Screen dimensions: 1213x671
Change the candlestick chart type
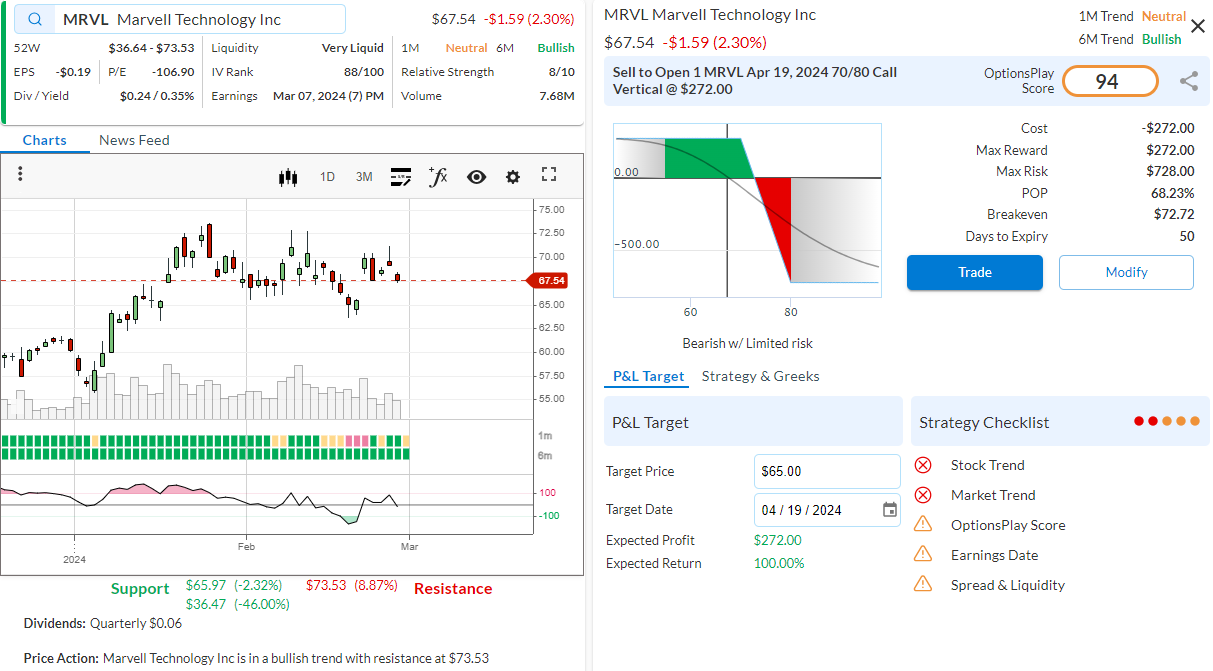[289, 177]
